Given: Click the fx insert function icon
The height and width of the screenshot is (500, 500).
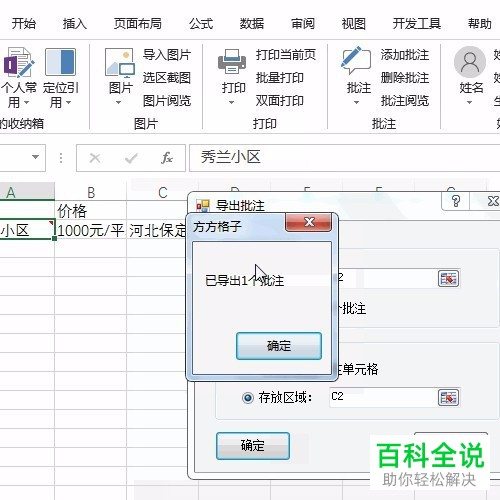Looking at the screenshot, I should (167, 158).
